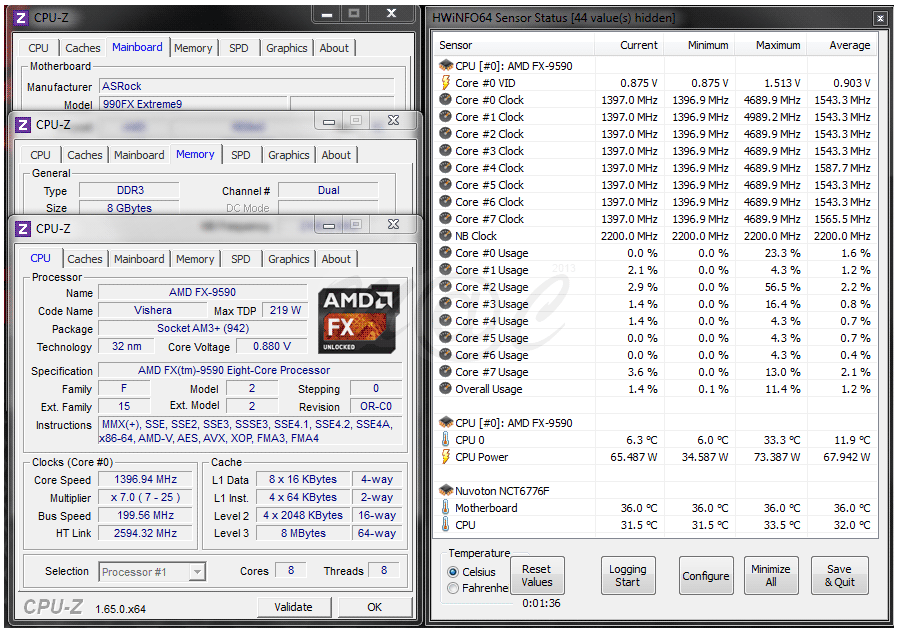
Task: Click the Level 3 8 MBytes cache value
Action: [x=303, y=533]
